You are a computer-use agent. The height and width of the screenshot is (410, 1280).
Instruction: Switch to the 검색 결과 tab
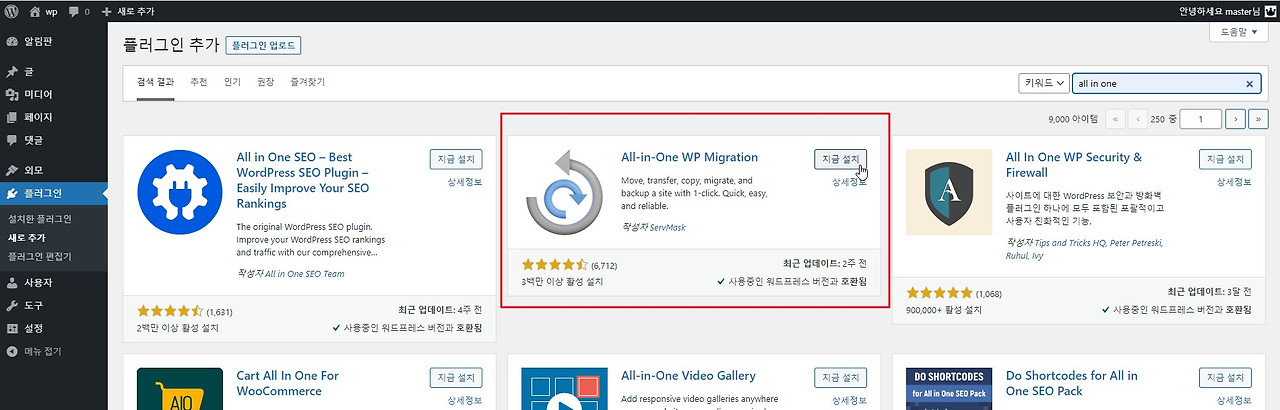pos(156,82)
